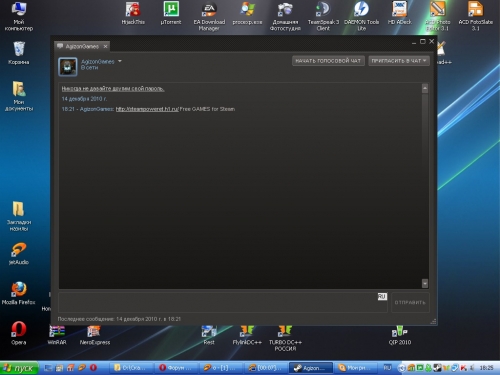This screenshot has height=375, width=500.
Task: Open the steampowered link in chat
Action: click(x=147, y=109)
